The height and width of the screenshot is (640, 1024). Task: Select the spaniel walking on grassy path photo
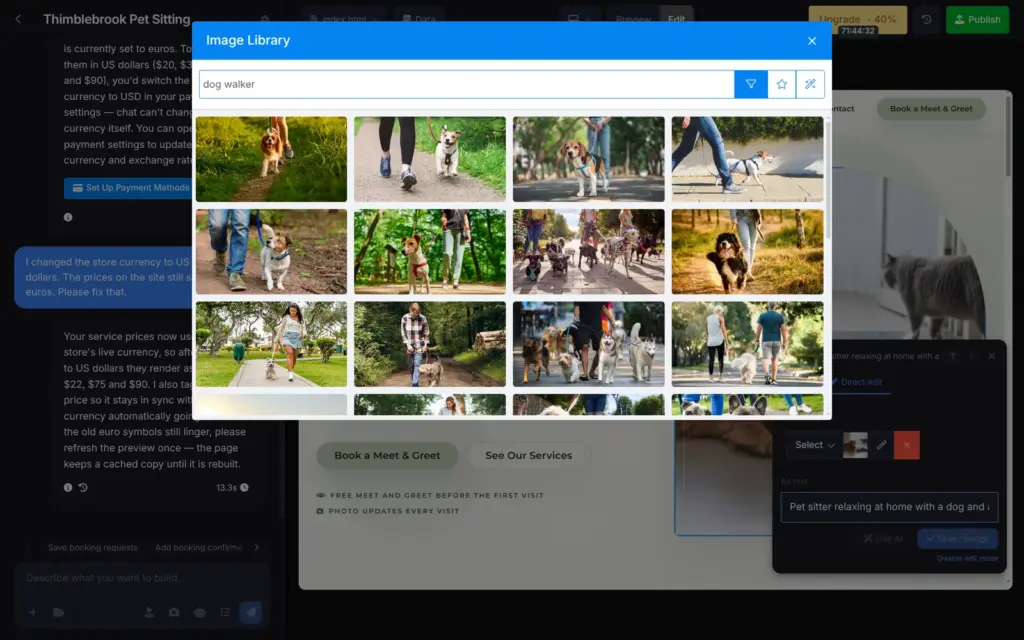pos(271,159)
